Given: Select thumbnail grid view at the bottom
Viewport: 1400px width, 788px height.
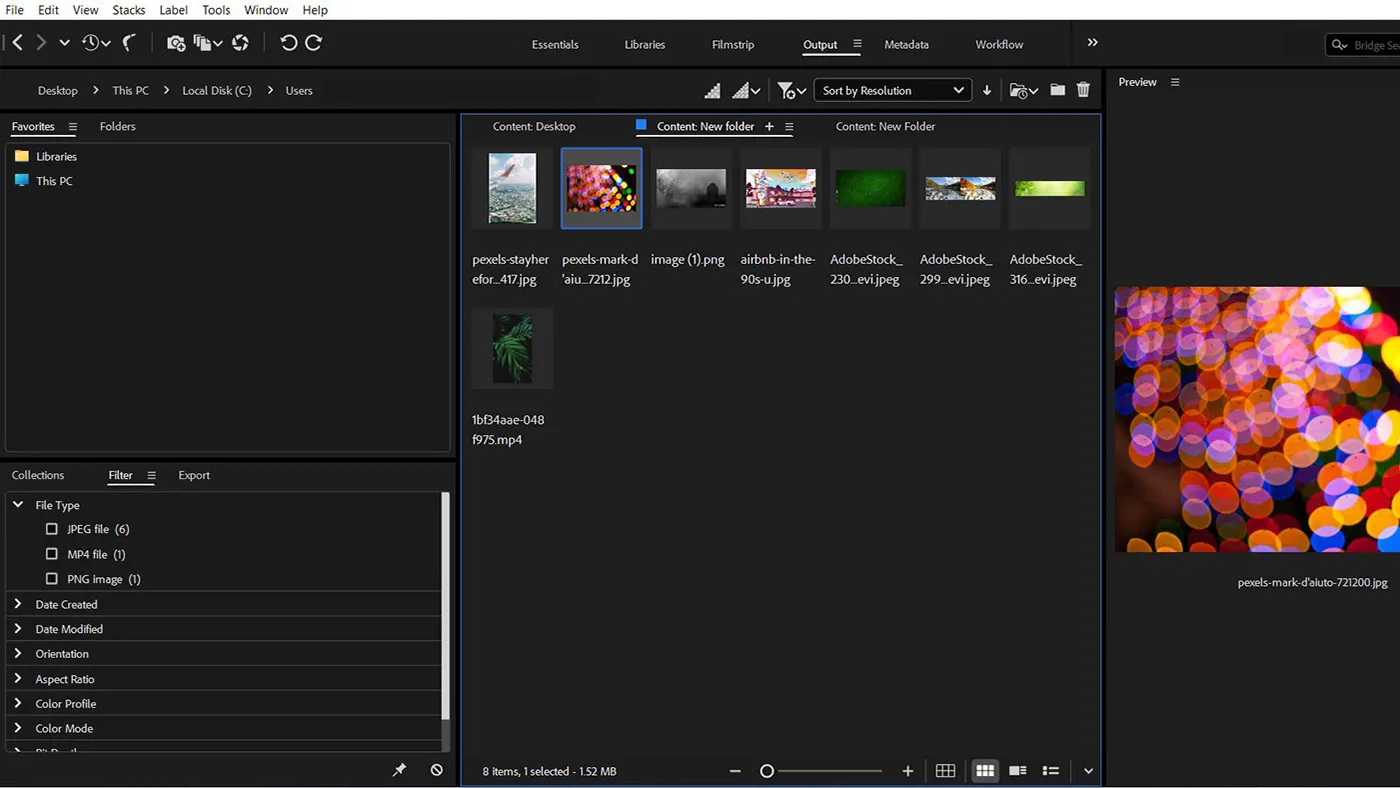Looking at the screenshot, I should [x=984, y=770].
